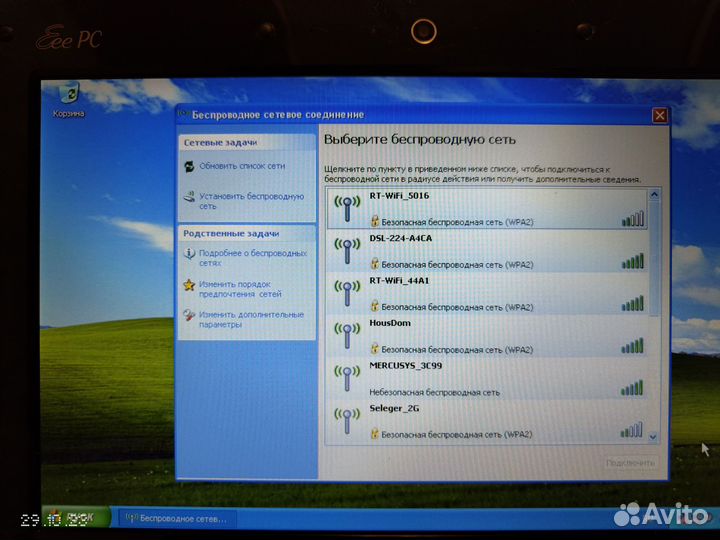Click the network list scrollbar thumb
Screen dimensions: 720x540
pyautogui.click(x=654, y=258)
